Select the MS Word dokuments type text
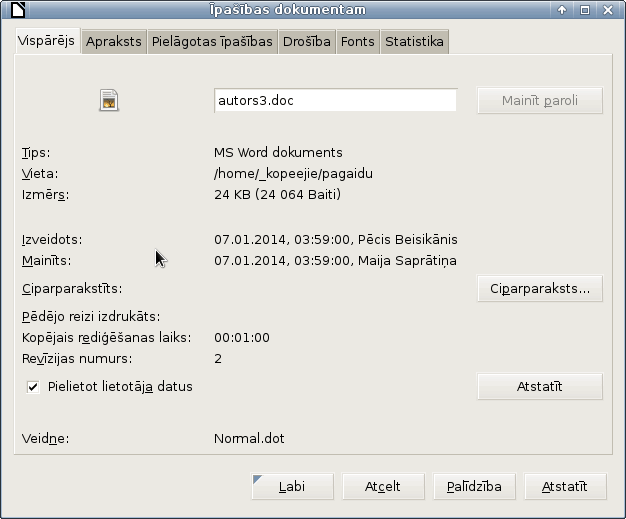The width and height of the screenshot is (626, 519). point(278,153)
